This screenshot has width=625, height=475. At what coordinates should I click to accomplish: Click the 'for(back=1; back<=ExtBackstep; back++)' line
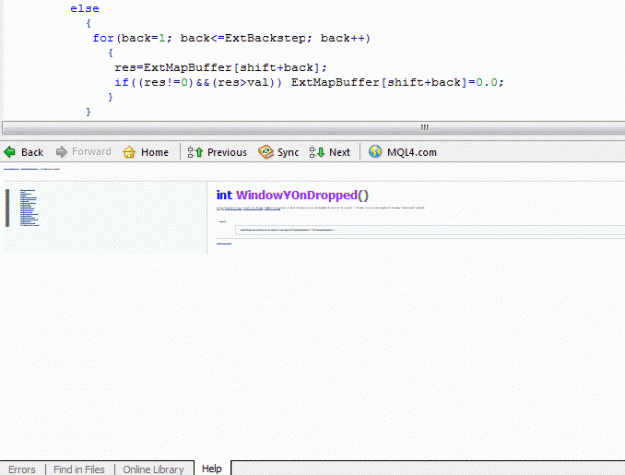point(232,38)
